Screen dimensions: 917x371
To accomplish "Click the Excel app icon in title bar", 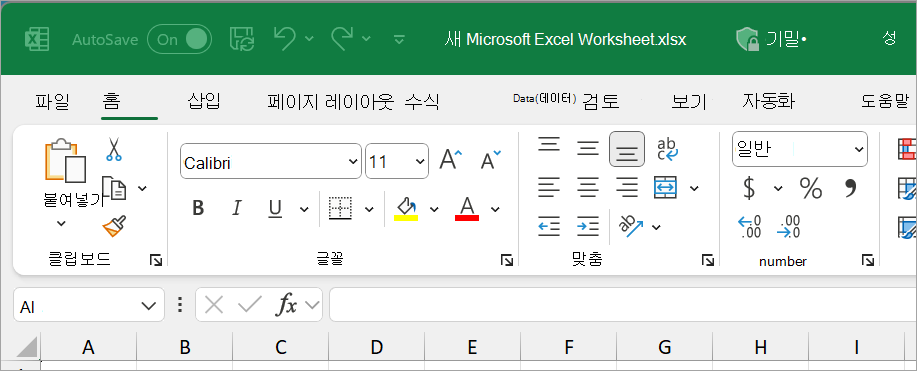I will (36, 39).
